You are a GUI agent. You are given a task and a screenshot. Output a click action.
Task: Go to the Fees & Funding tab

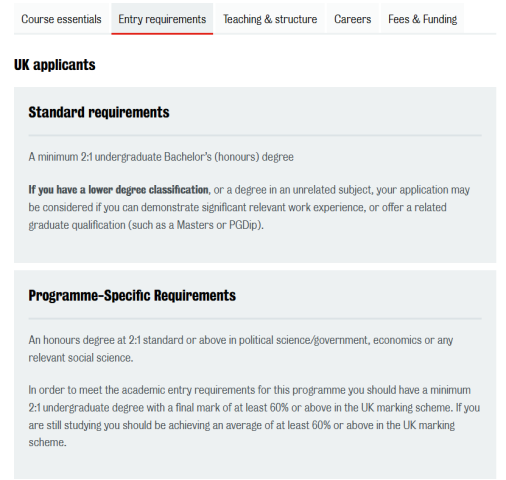[x=422, y=19]
